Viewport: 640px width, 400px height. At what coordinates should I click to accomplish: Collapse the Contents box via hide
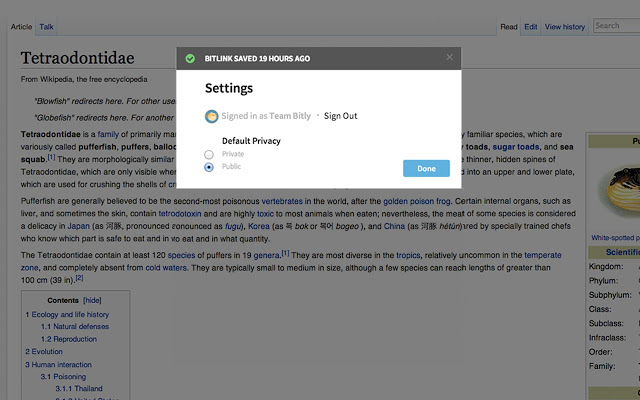click(92, 300)
